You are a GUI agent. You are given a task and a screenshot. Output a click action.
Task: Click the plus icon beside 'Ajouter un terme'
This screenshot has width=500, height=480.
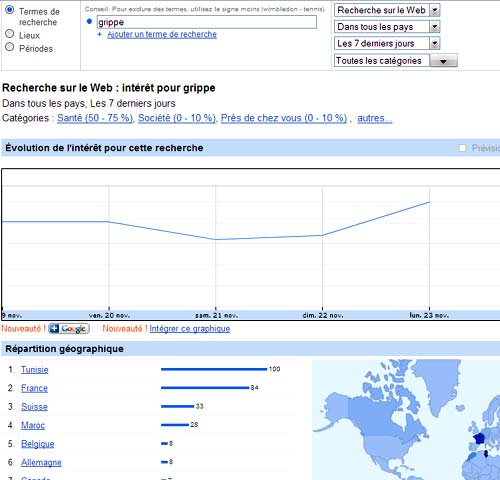[x=99, y=34]
